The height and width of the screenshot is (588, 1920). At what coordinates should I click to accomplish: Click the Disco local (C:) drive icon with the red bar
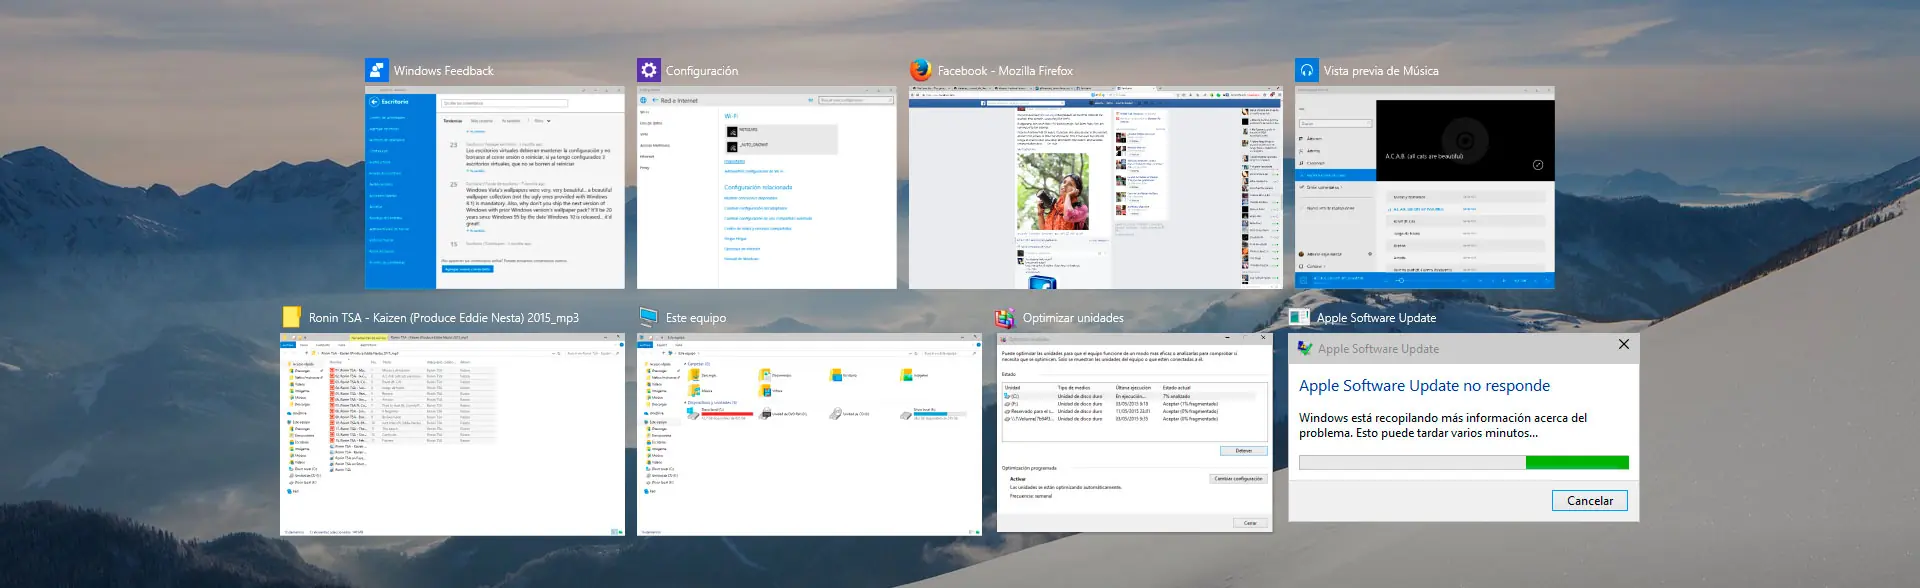tap(693, 413)
